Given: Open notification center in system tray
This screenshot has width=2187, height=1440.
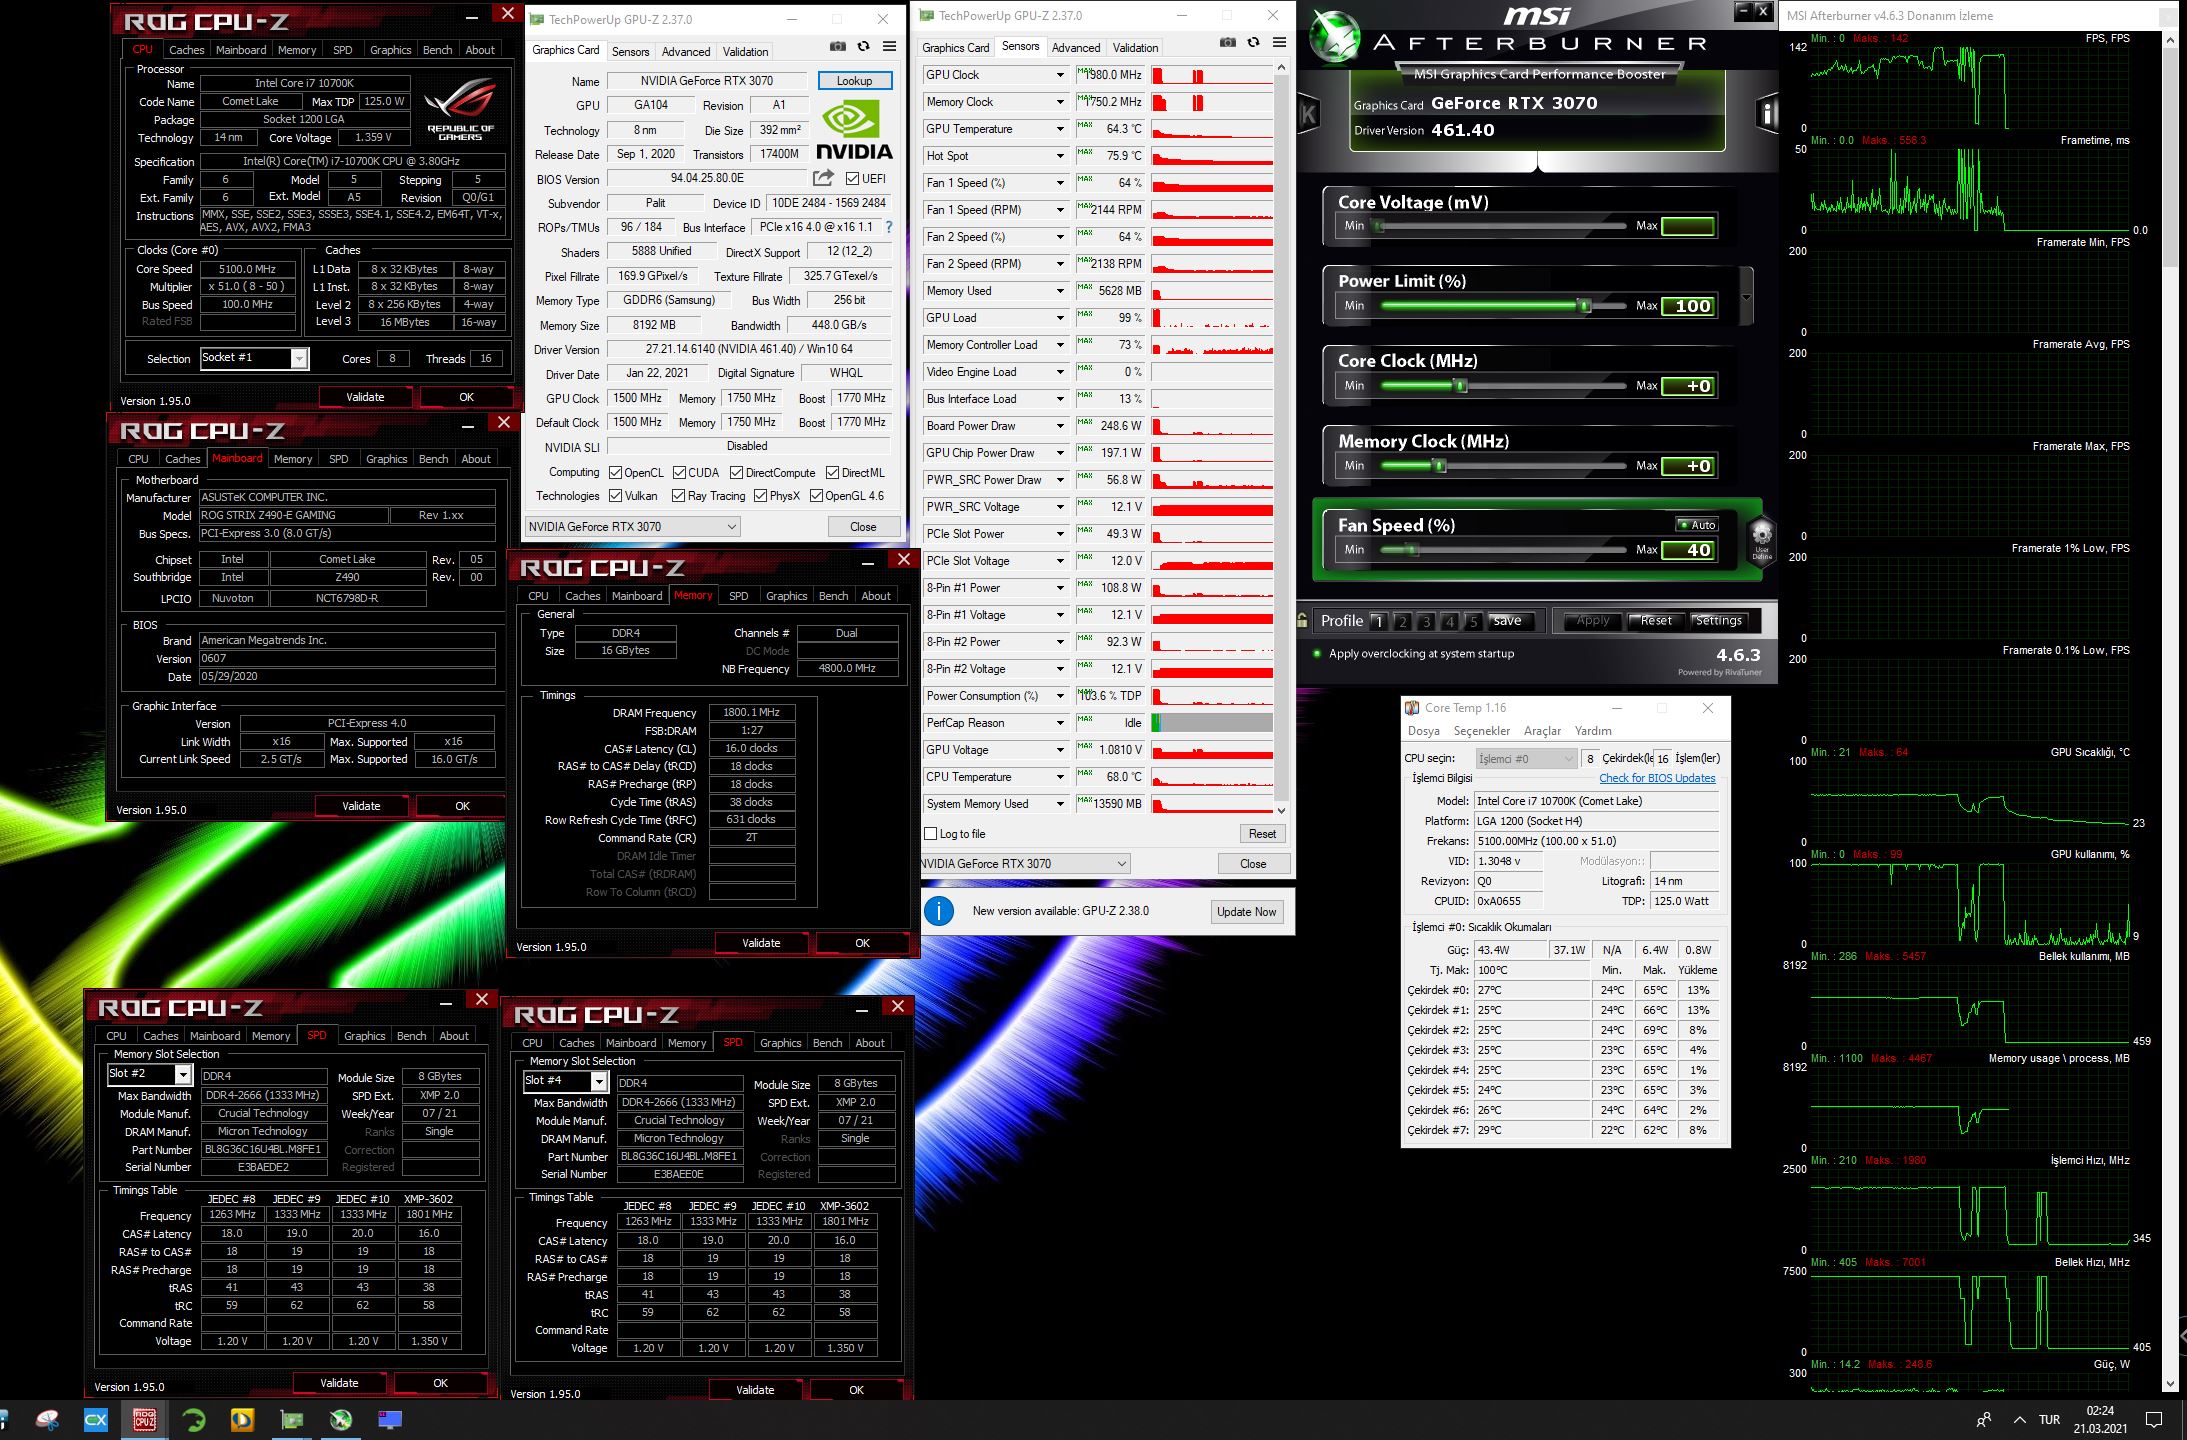Looking at the screenshot, I should [x=2154, y=1420].
